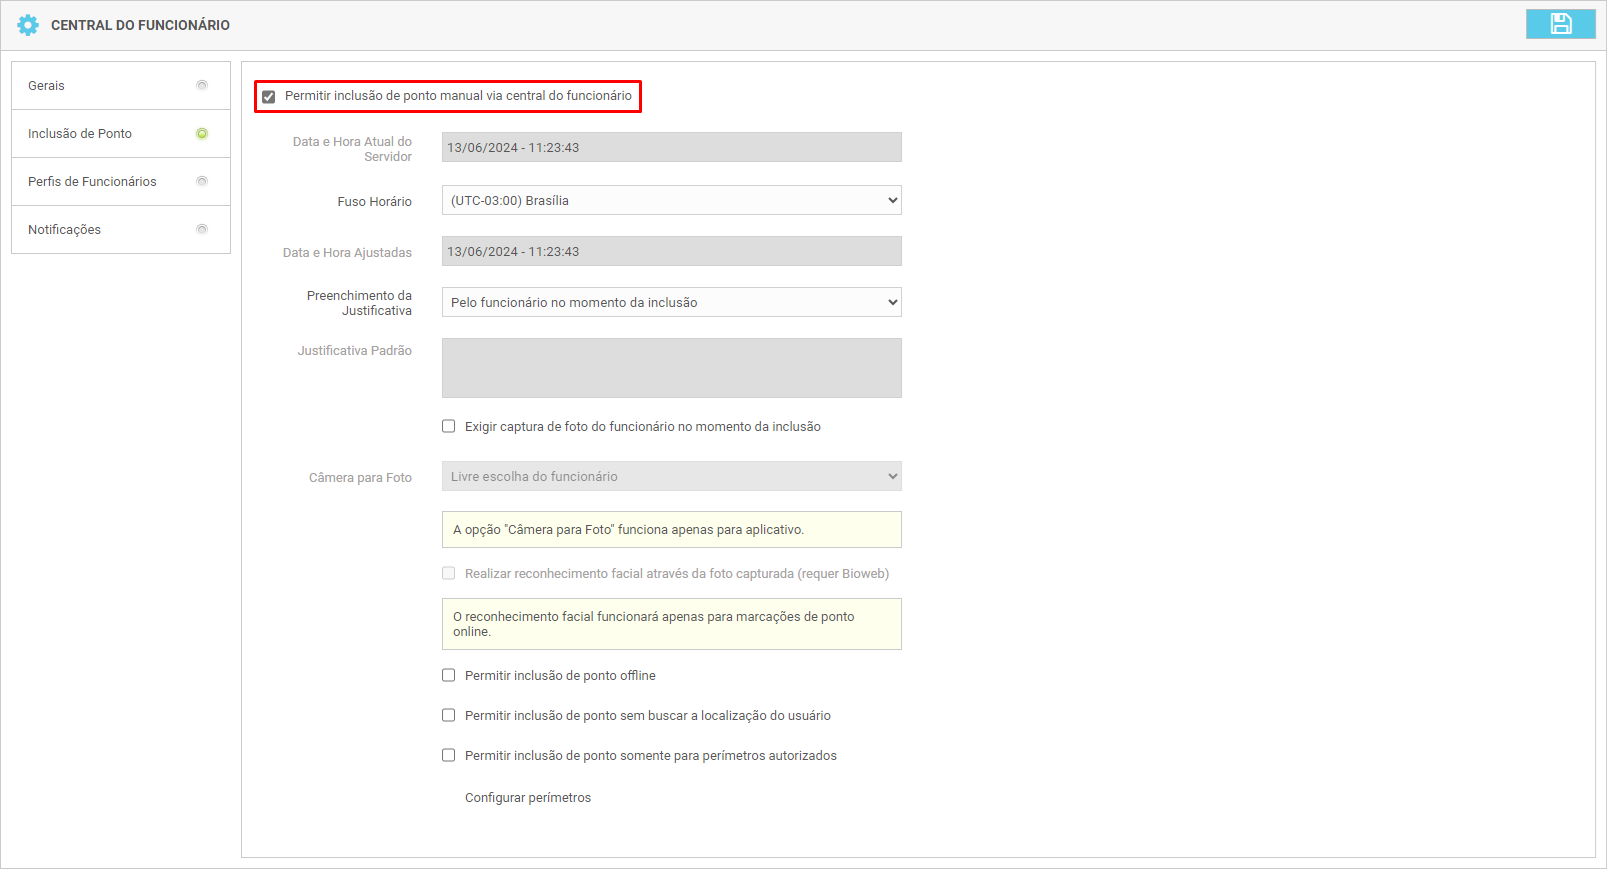The width and height of the screenshot is (1607, 869).
Task: Check ponto sem buscar a localização option
Action: (449, 715)
